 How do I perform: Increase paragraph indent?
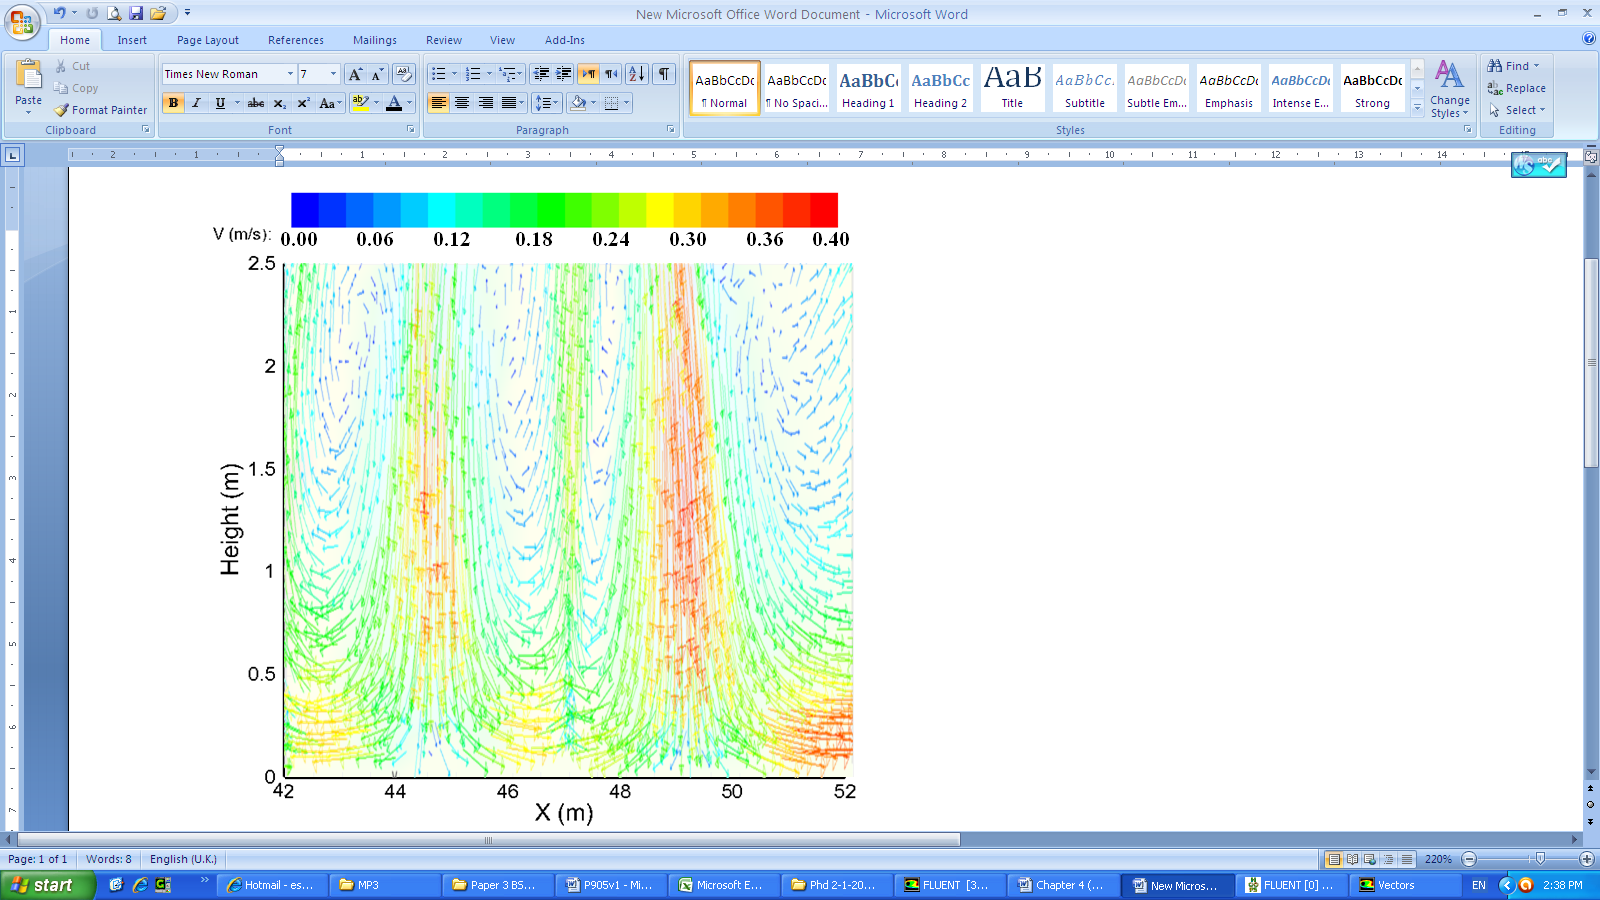pyautogui.click(x=564, y=74)
